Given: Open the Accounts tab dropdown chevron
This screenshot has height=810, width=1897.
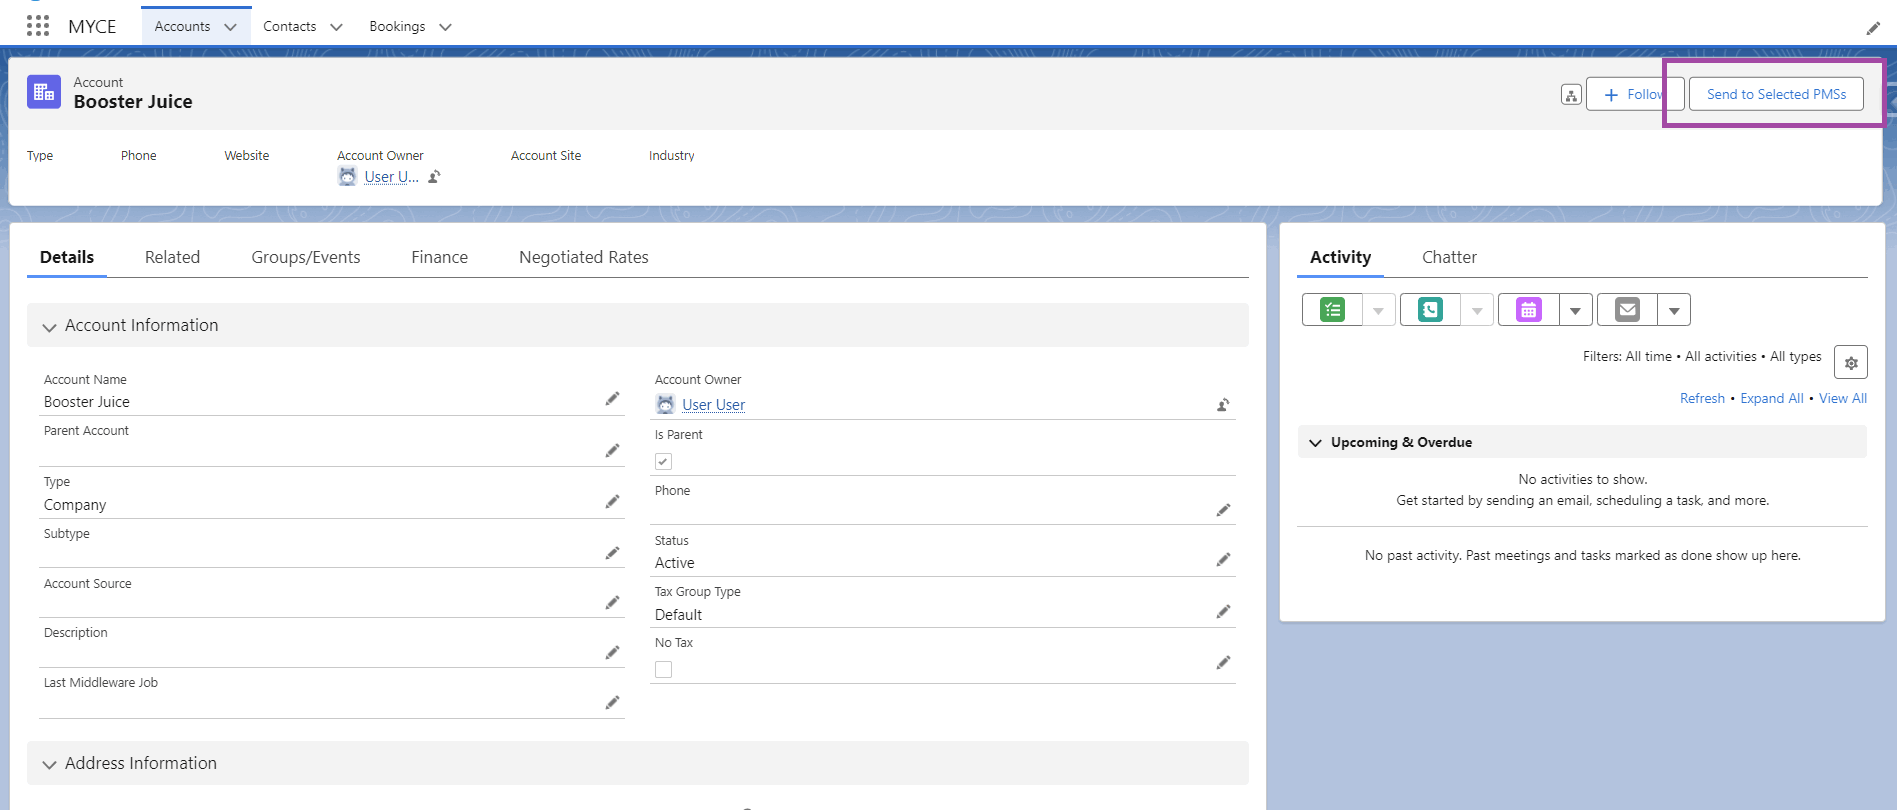Looking at the screenshot, I should pyautogui.click(x=231, y=27).
